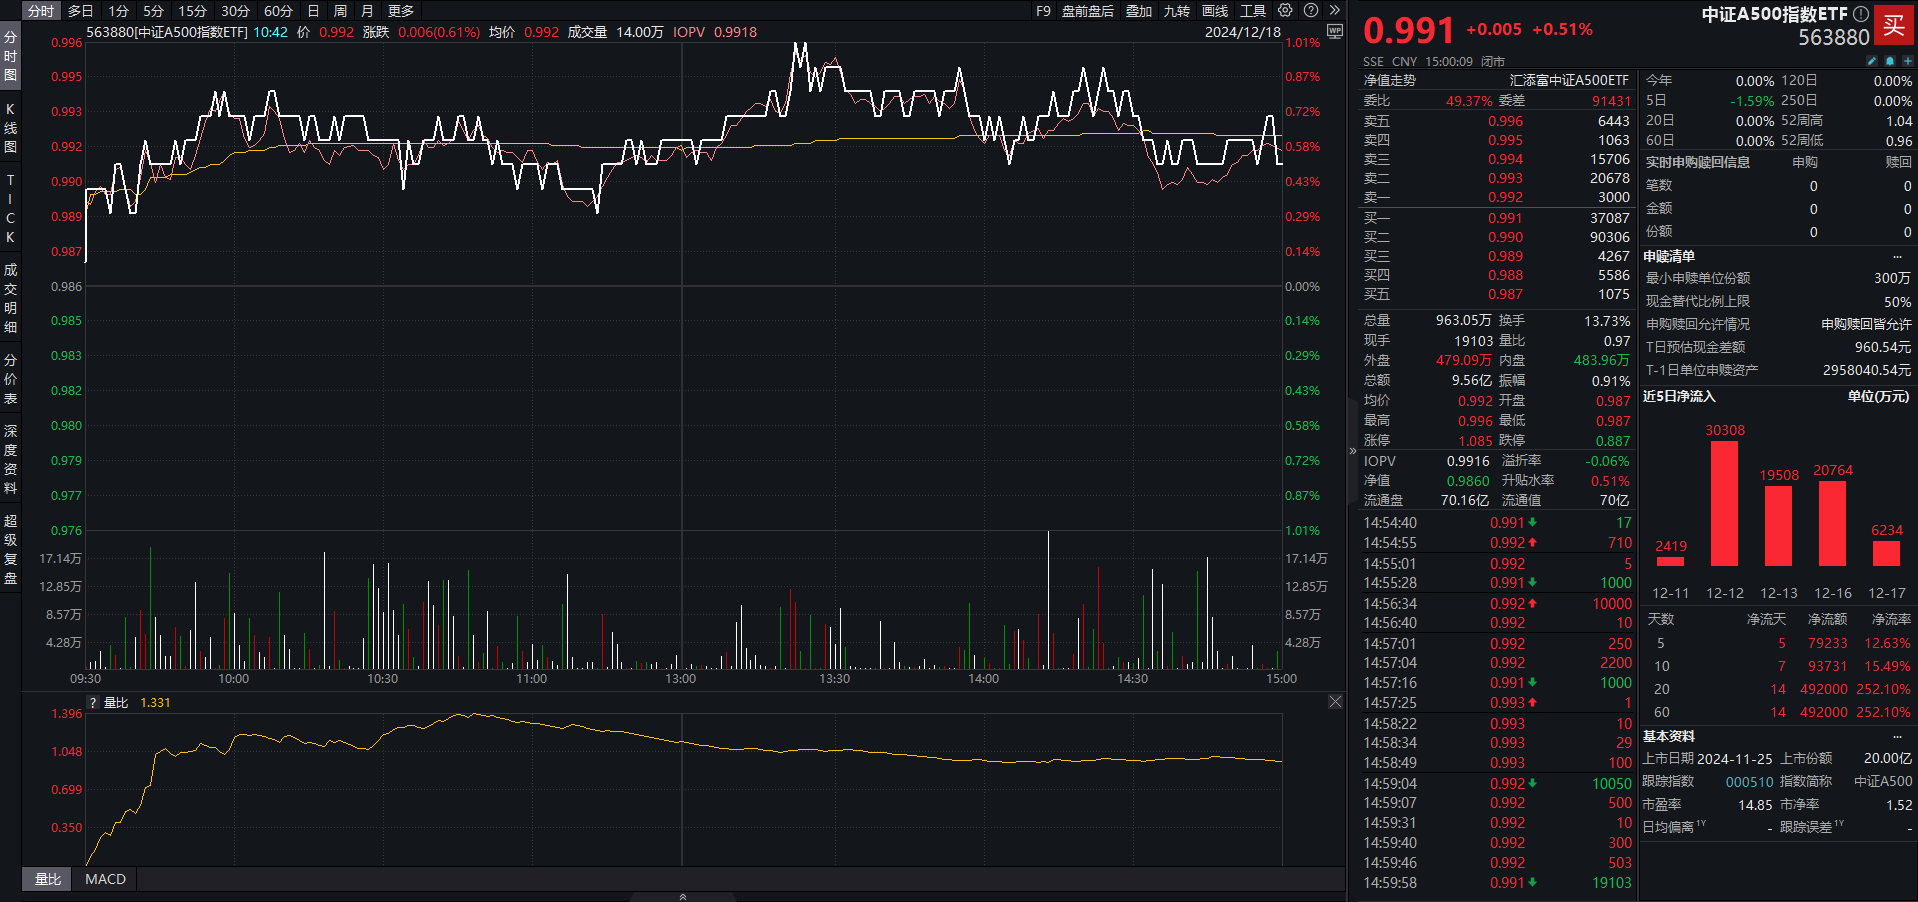Open the settings gear icon in chart toolbar
The height and width of the screenshot is (902, 1918).
(1285, 10)
